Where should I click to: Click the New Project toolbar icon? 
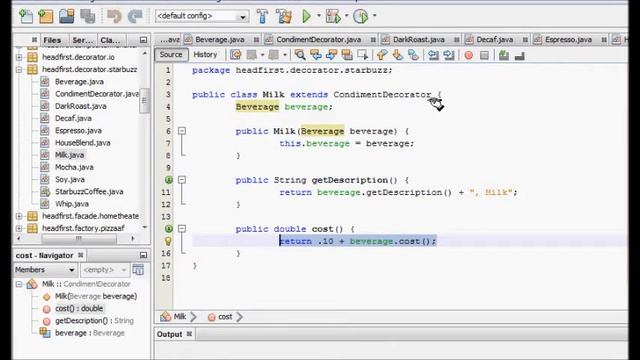coord(46,16)
